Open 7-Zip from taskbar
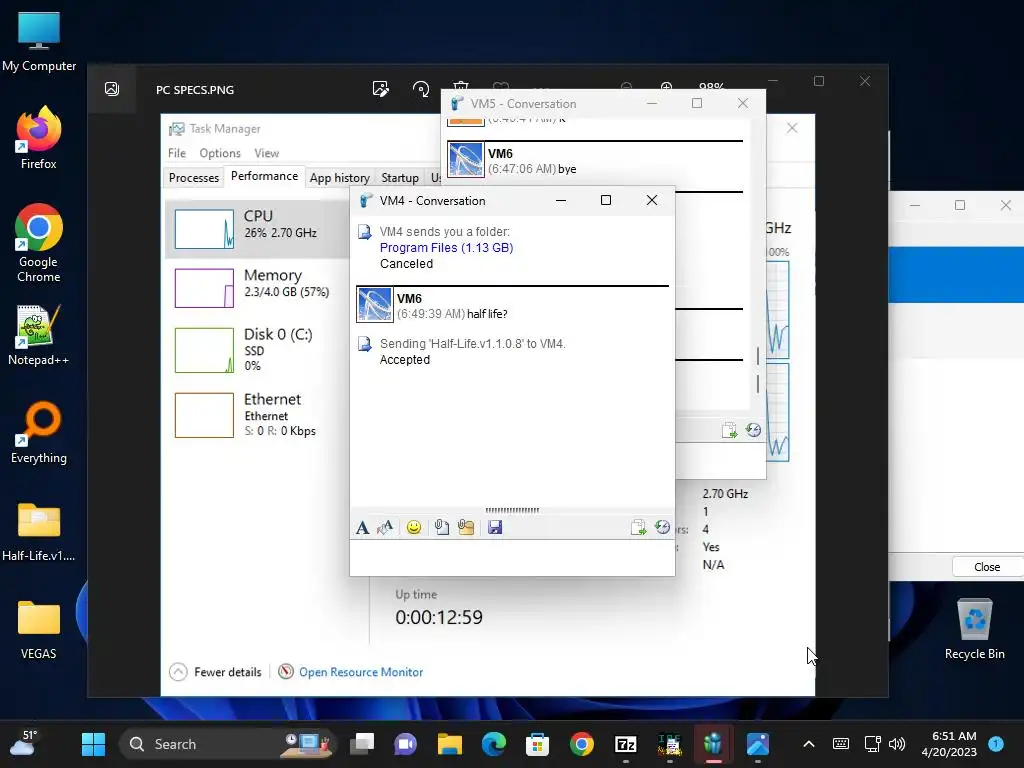Screen dimensions: 1024x768 (626, 744)
